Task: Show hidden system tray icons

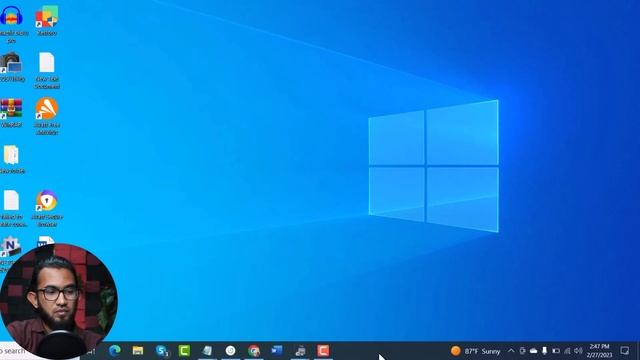Action: click(511, 351)
